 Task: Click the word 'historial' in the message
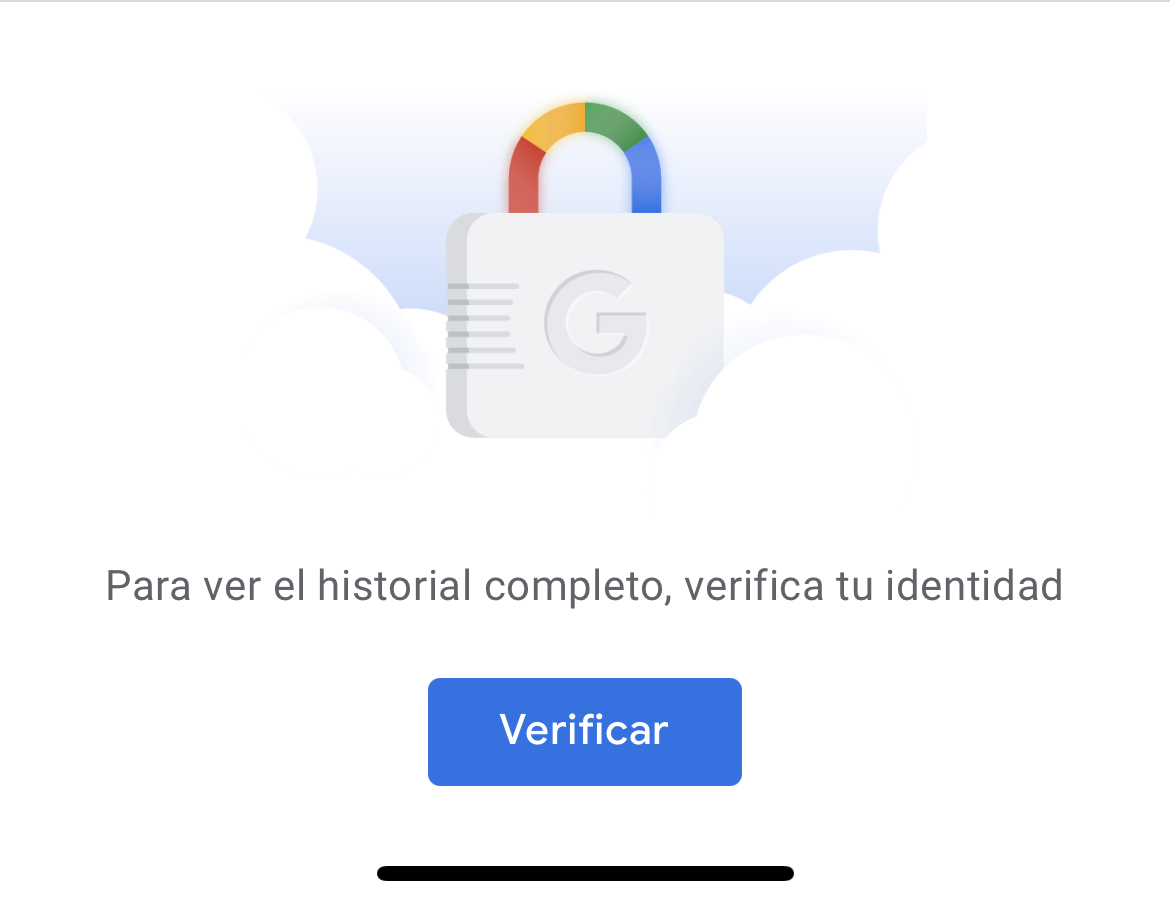(x=394, y=586)
